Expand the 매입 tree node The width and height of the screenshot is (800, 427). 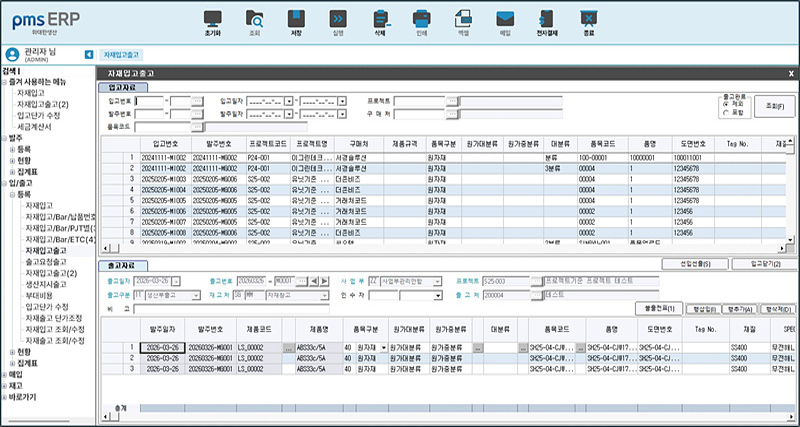5,374
